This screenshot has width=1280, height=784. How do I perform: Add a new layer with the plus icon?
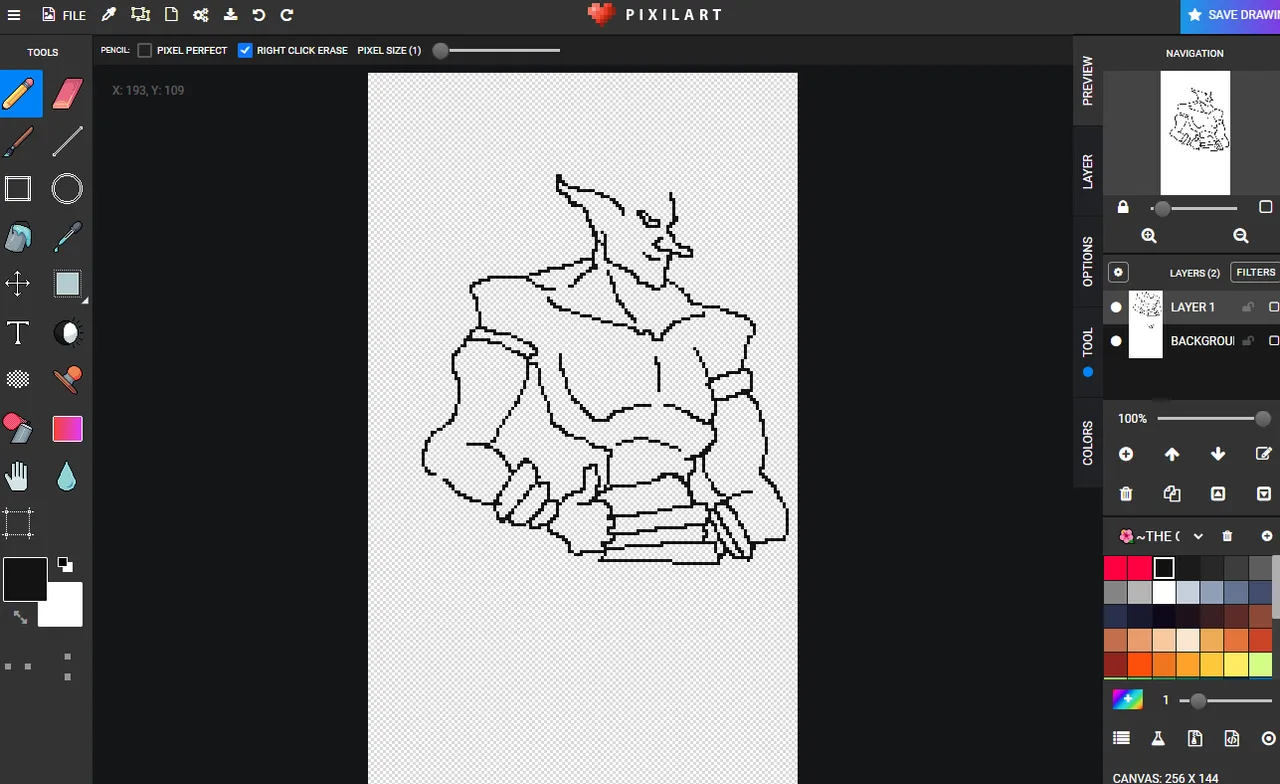[1126, 454]
